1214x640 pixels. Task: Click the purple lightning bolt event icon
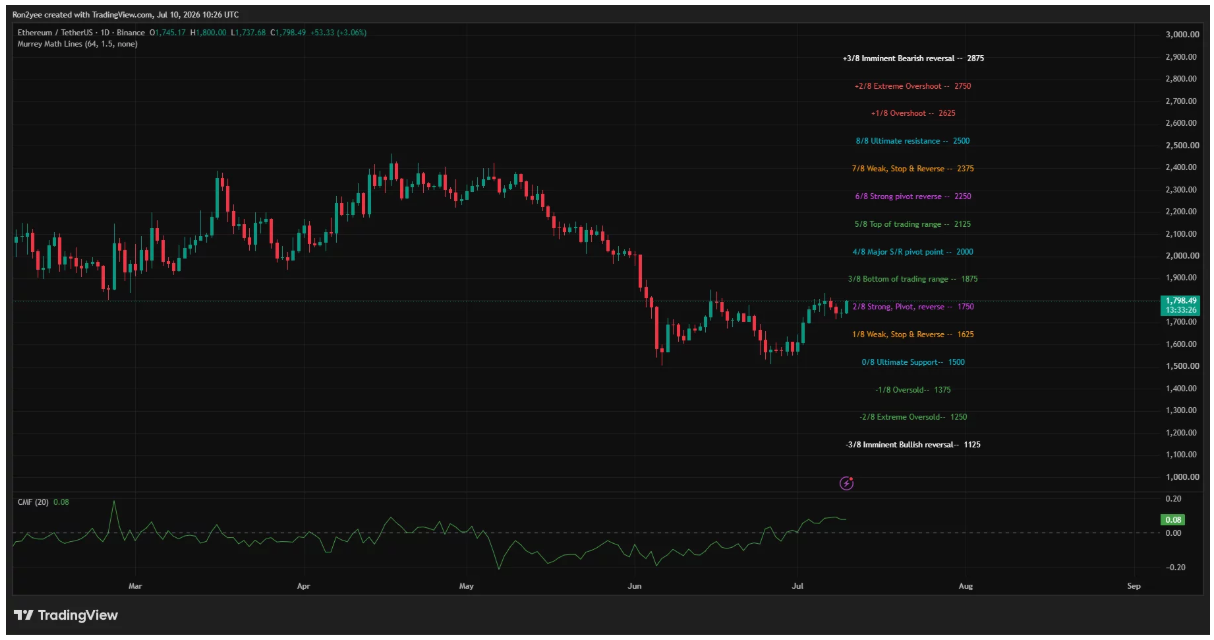(847, 484)
